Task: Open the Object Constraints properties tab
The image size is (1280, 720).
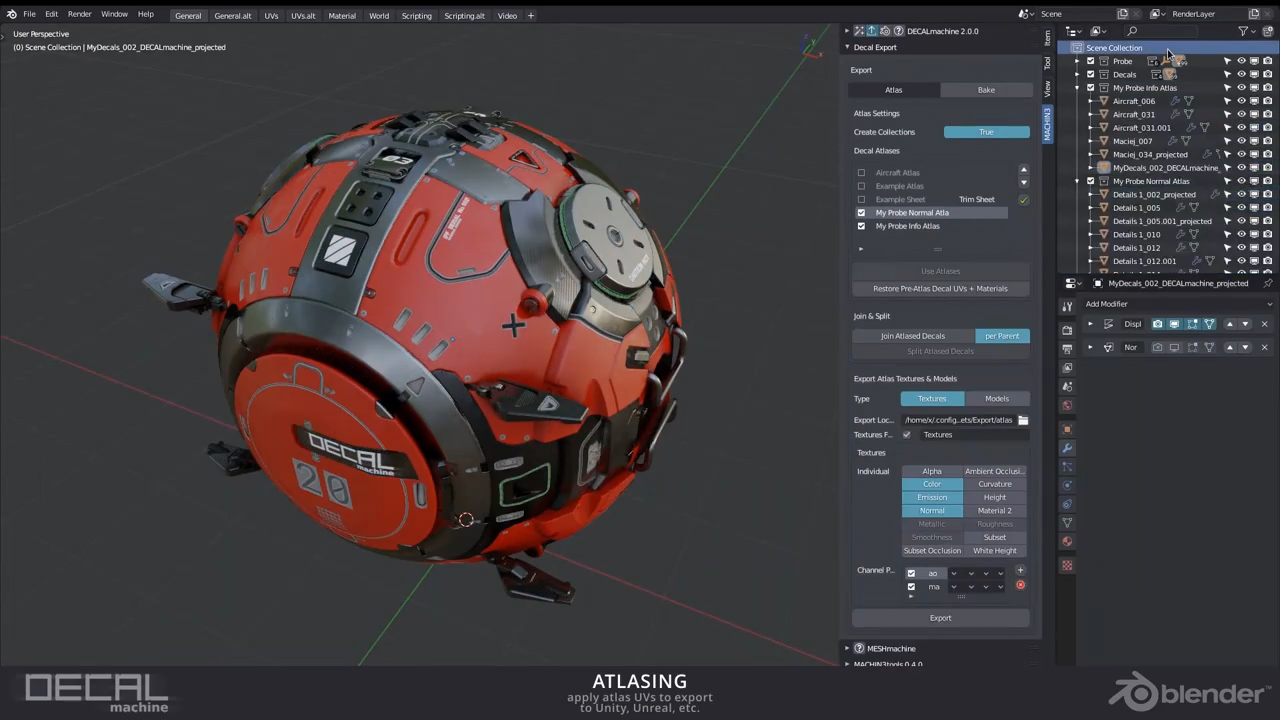Action: 1067,504
